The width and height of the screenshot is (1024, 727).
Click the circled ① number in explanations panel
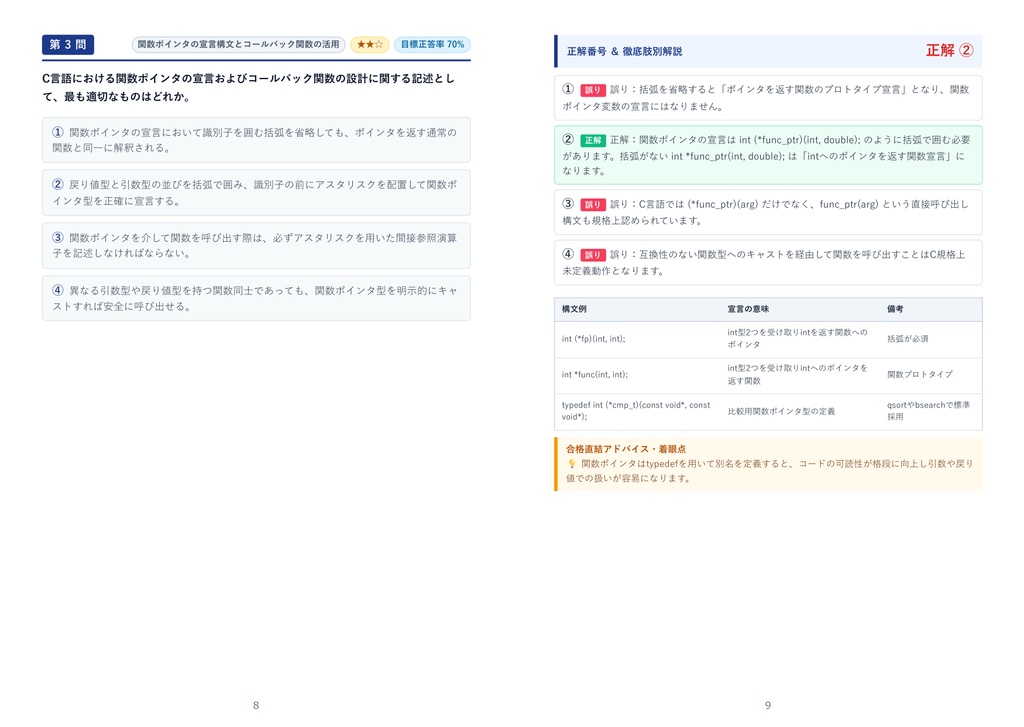coord(568,89)
